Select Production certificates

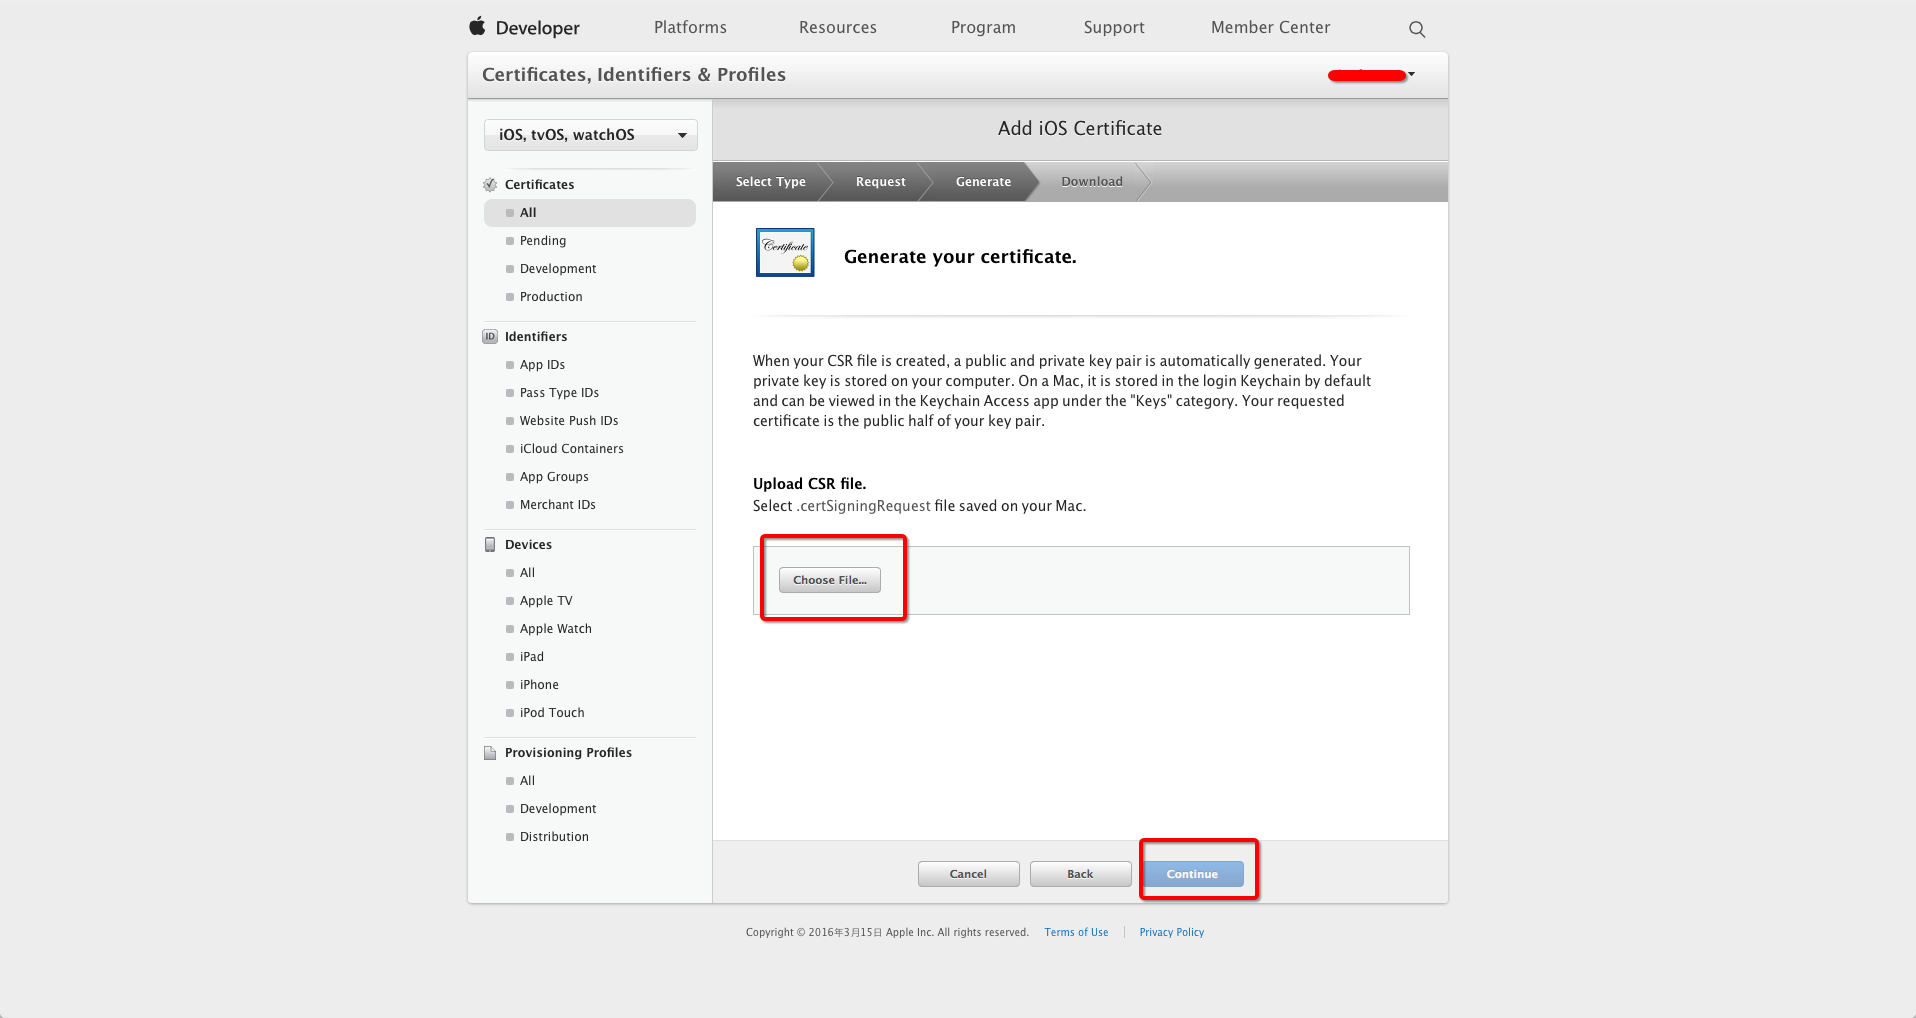pos(551,297)
